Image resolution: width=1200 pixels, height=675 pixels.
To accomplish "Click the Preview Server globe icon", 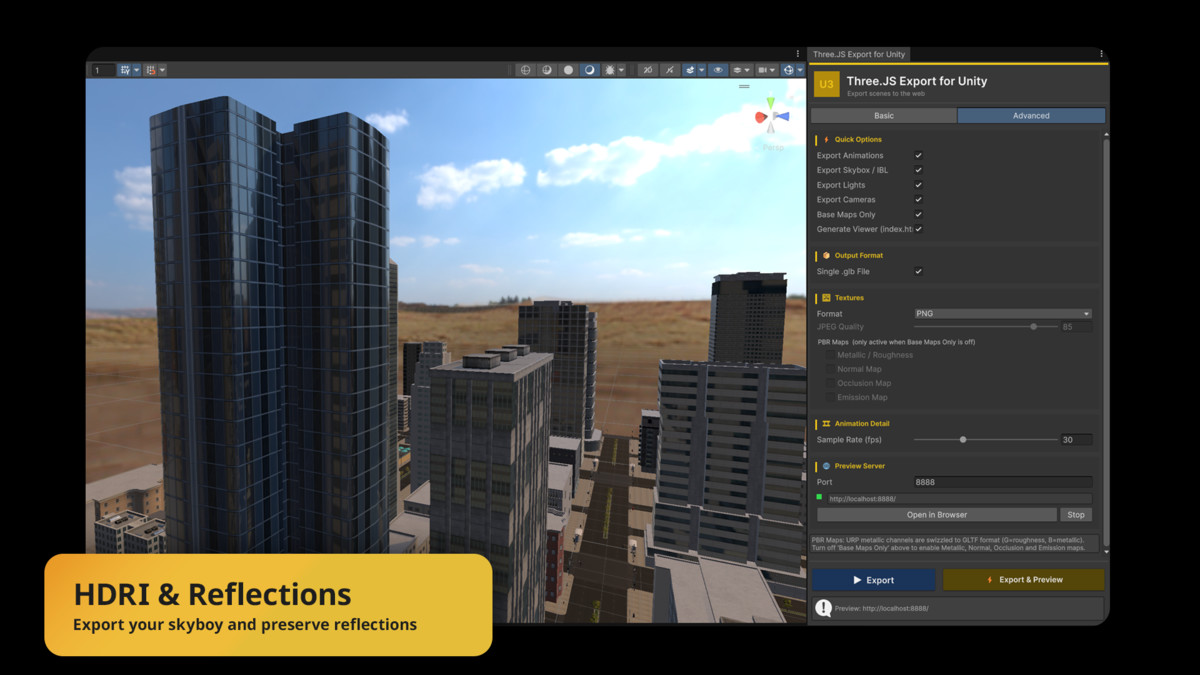I will 826,466.
